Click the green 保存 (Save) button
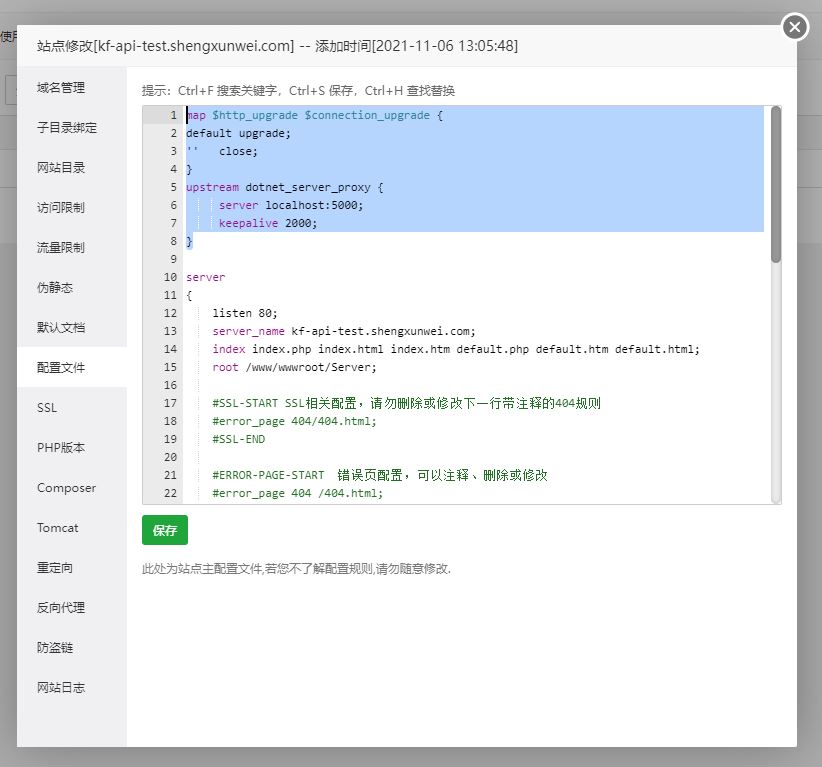This screenshot has height=767, width=822. tap(164, 530)
